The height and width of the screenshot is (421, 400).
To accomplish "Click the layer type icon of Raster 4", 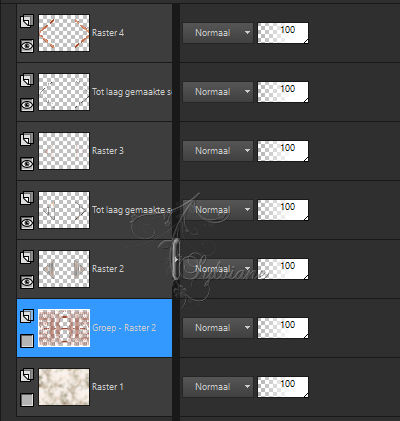I will point(27,22).
